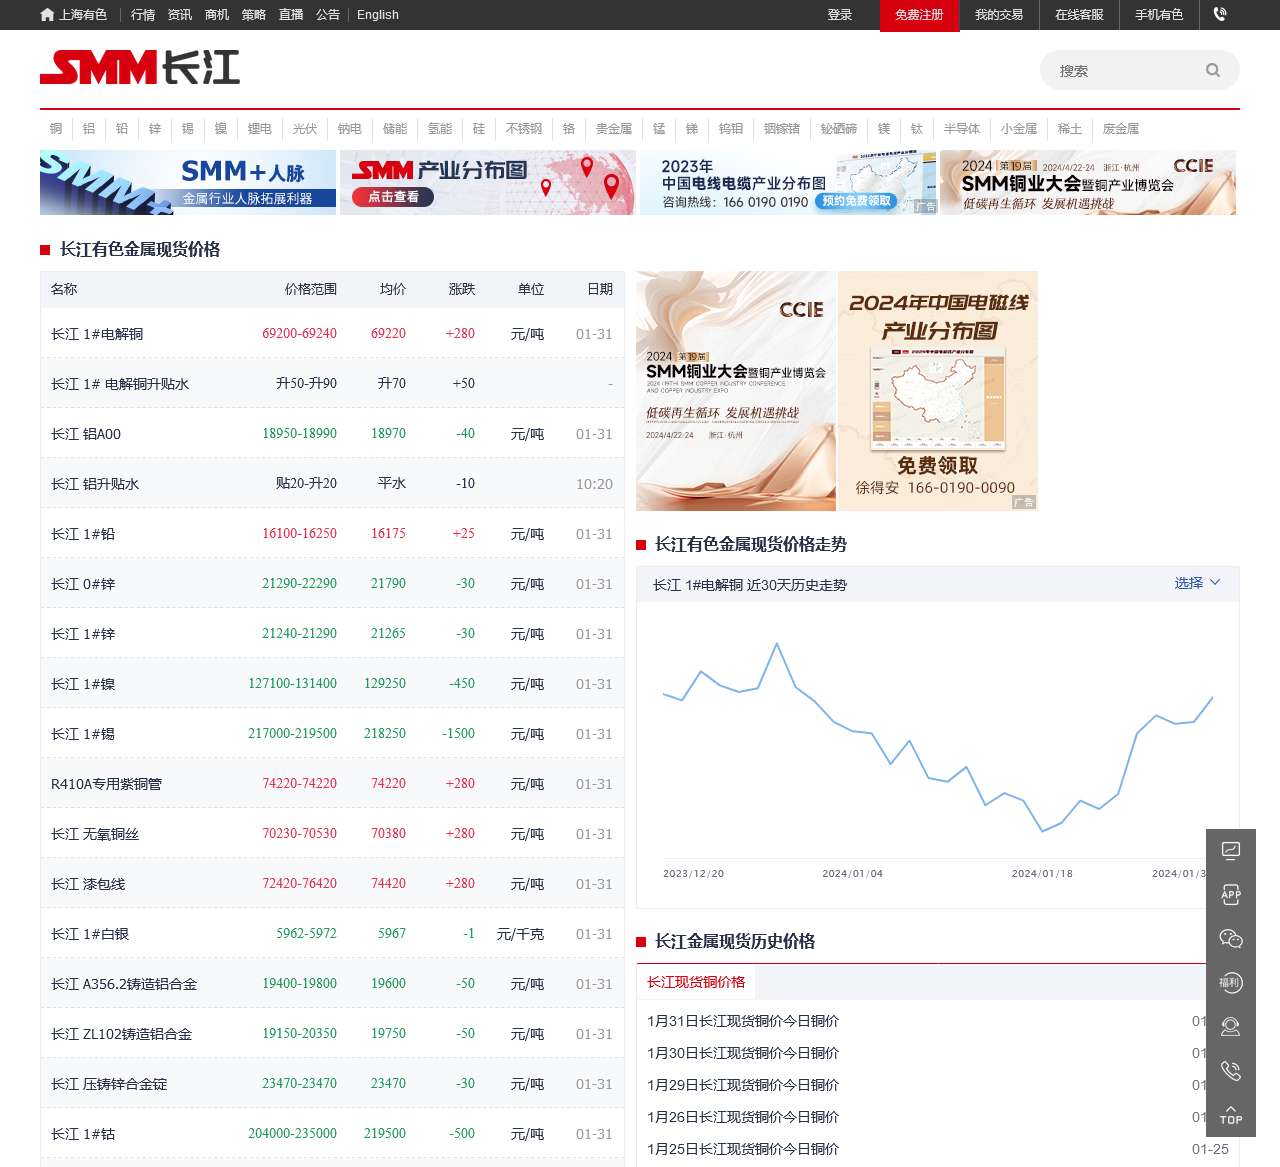Open the 2024年中国电磁线产业分布图 ad
Screen dimensions: 1280x1167
click(x=938, y=391)
